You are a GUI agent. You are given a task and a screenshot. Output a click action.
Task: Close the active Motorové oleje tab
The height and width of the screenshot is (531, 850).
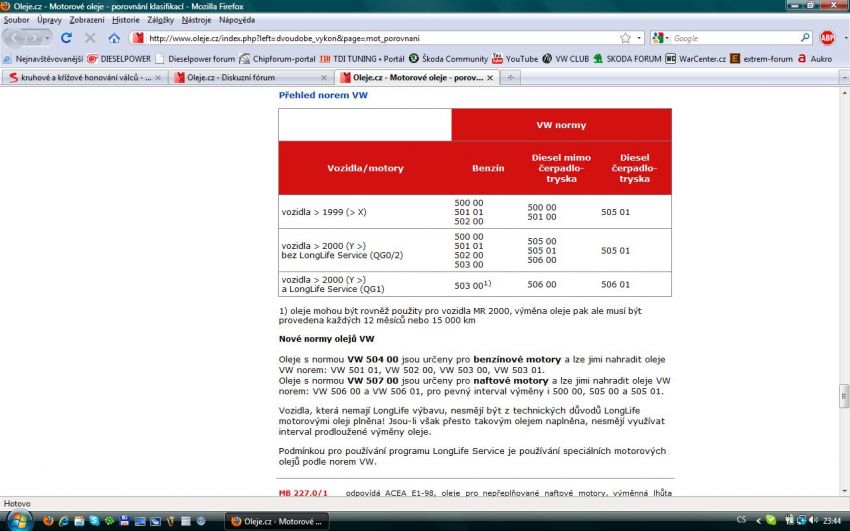click(490, 77)
